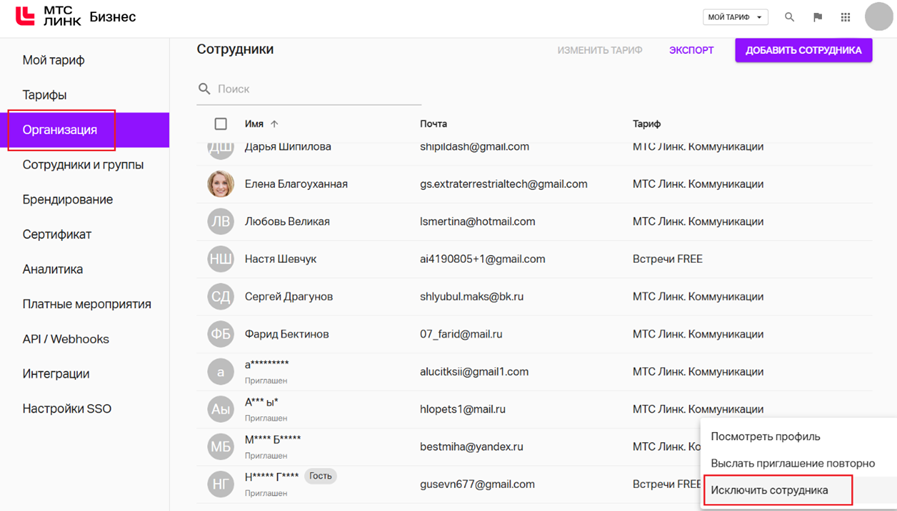Click the flag icon in header
This screenshot has height=511, width=897.
[x=817, y=17]
